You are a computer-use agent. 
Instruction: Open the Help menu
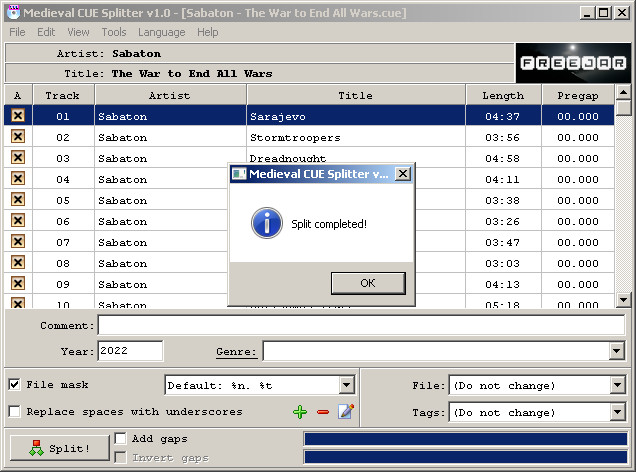208,32
